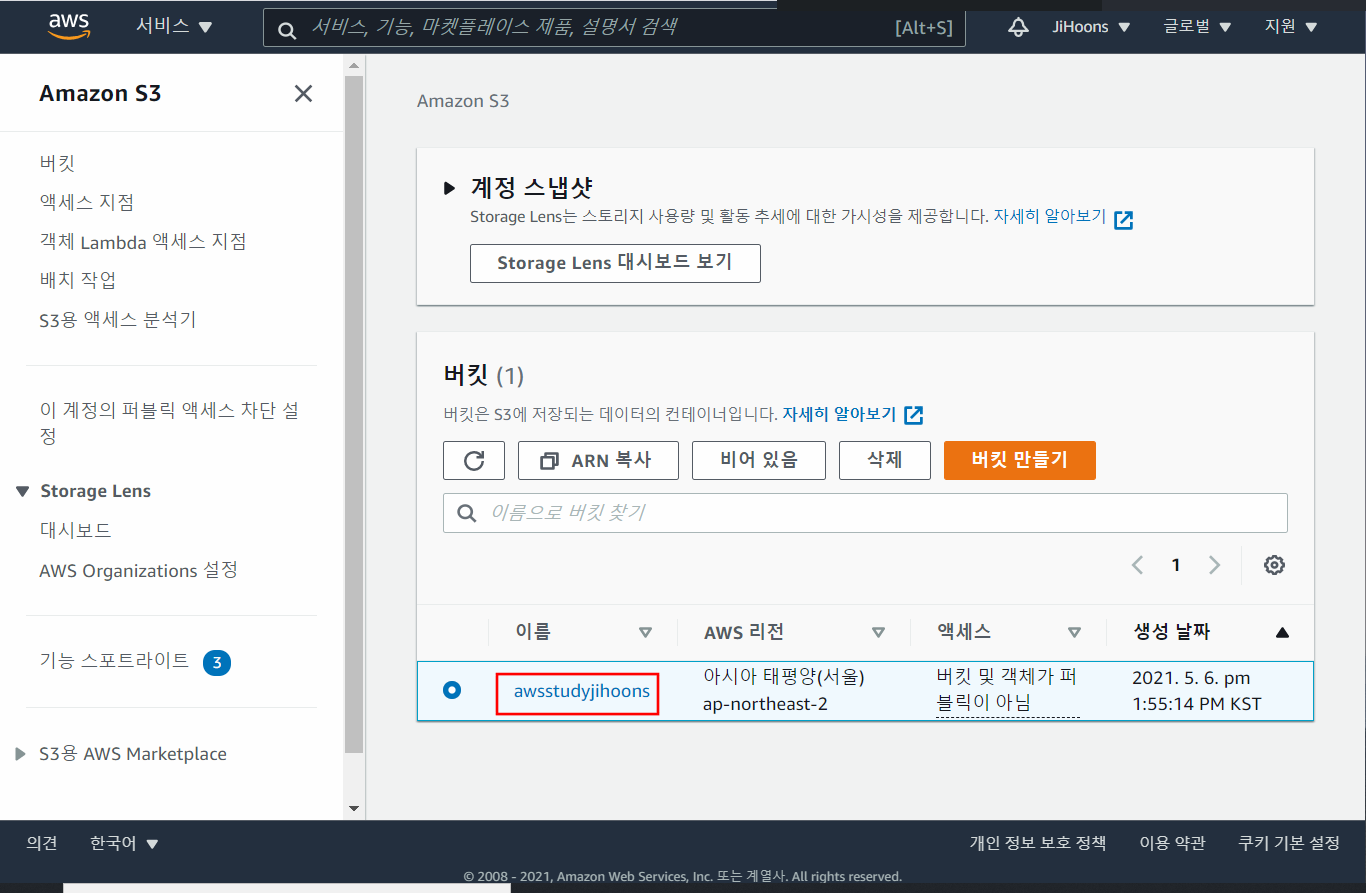Click the blue badge 3 on 기능 스포트라이트
The image size is (1366, 893).
tap(217, 662)
